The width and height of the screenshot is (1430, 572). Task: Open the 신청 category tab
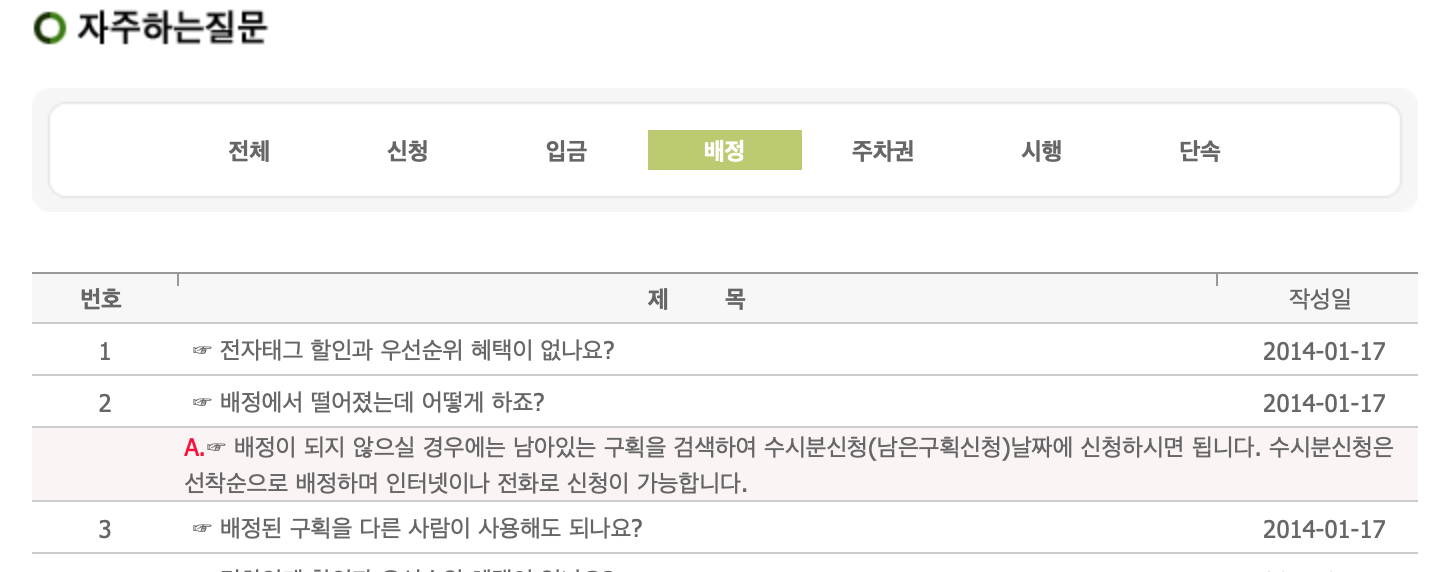click(407, 151)
